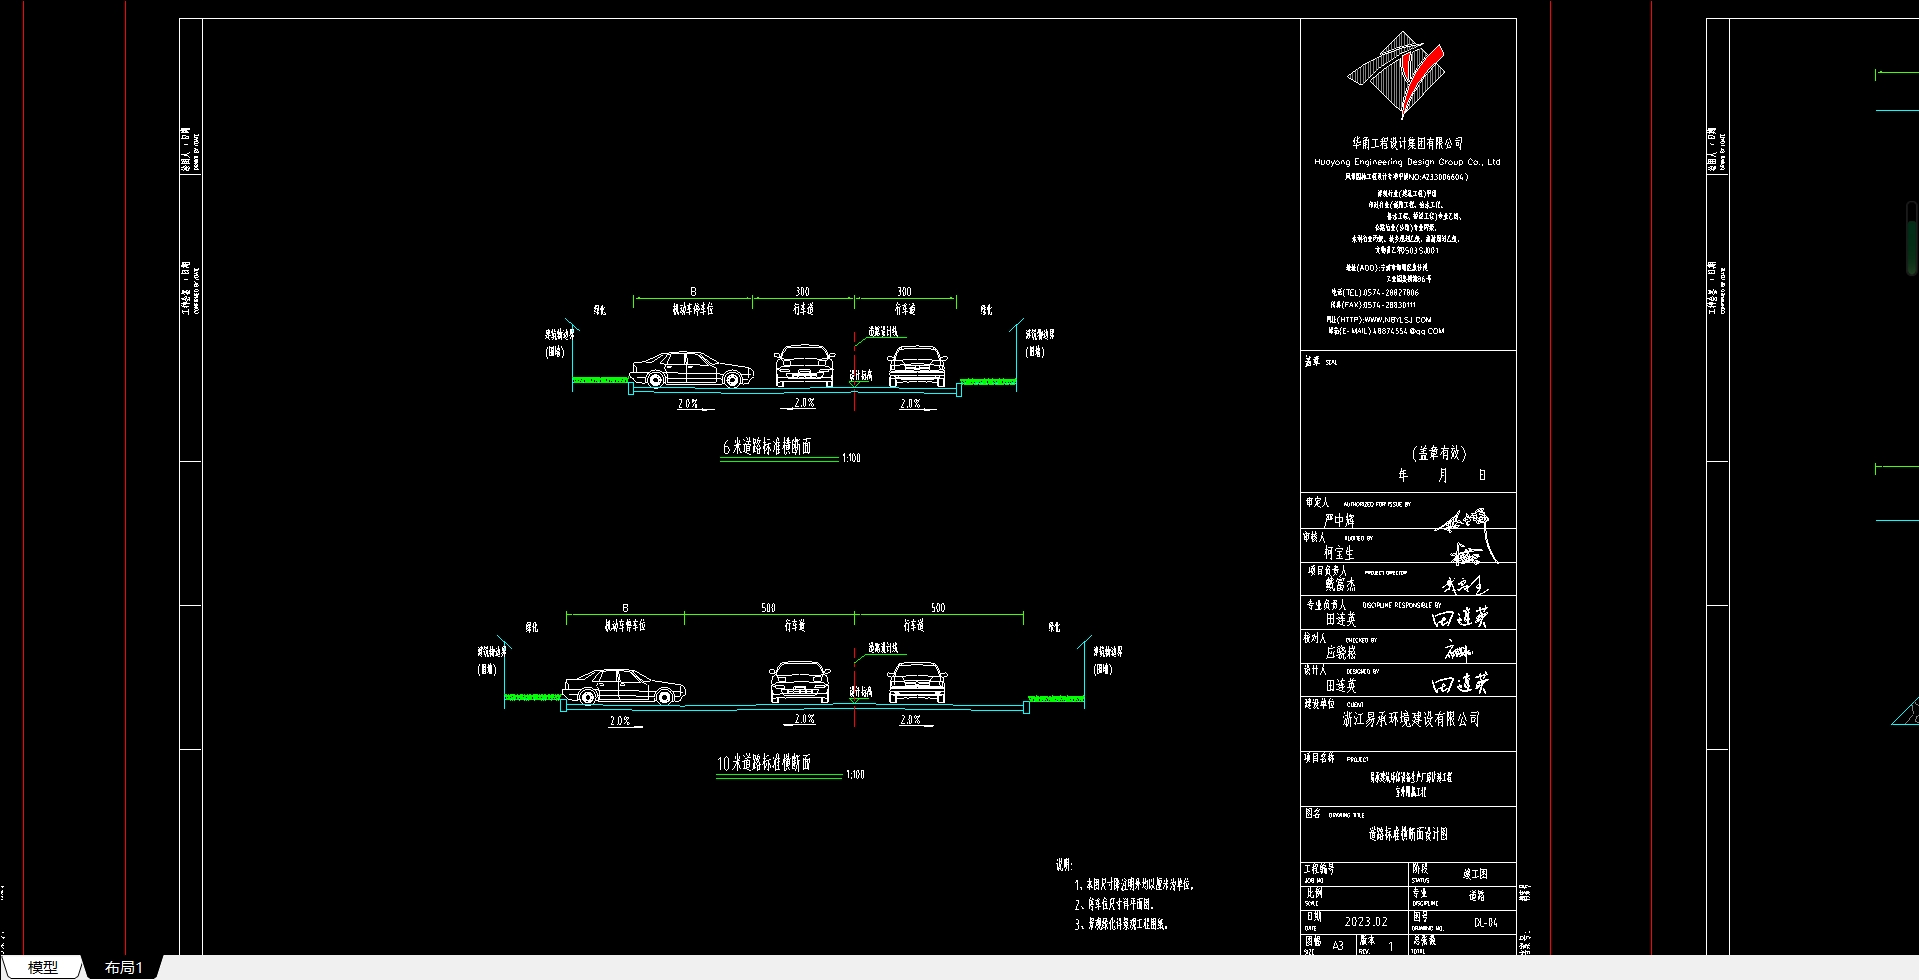Click the 10米道路标准横断面 section title
This screenshot has width=1919, height=980.
click(x=764, y=763)
